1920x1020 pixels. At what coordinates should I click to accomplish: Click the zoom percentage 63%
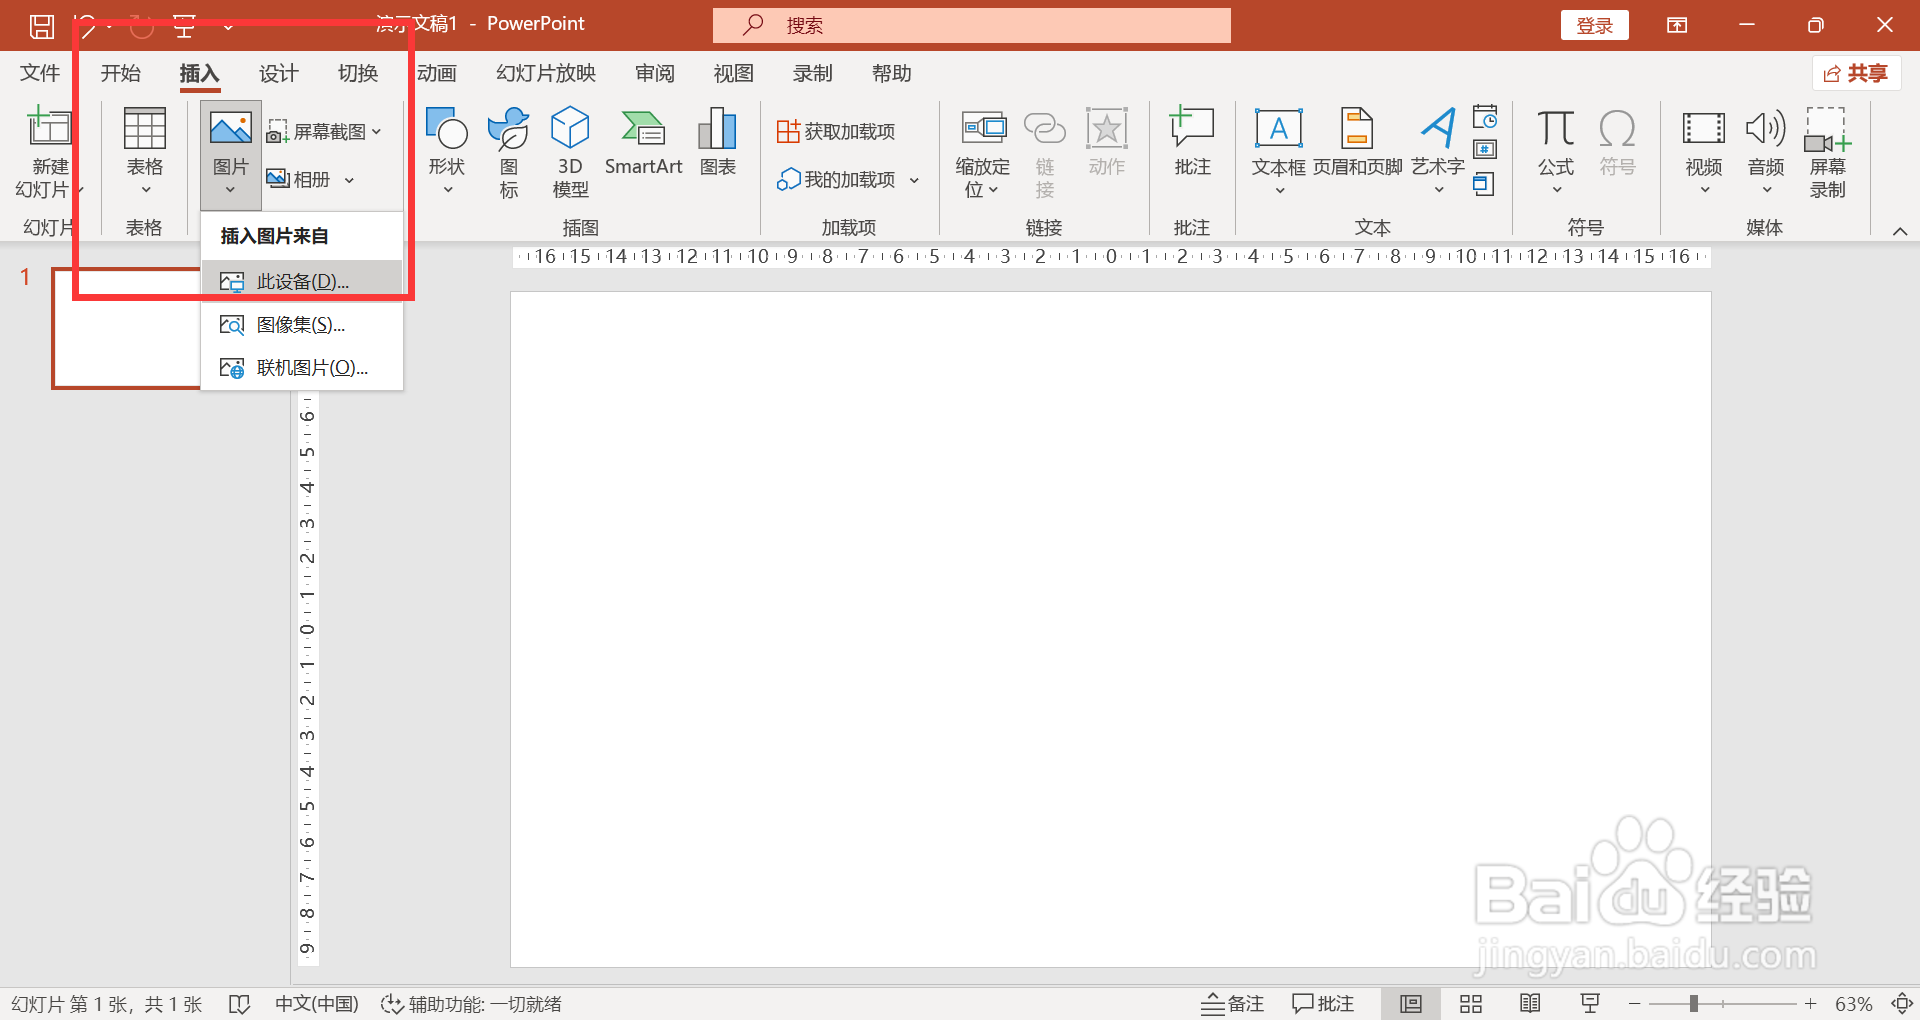1853,1004
